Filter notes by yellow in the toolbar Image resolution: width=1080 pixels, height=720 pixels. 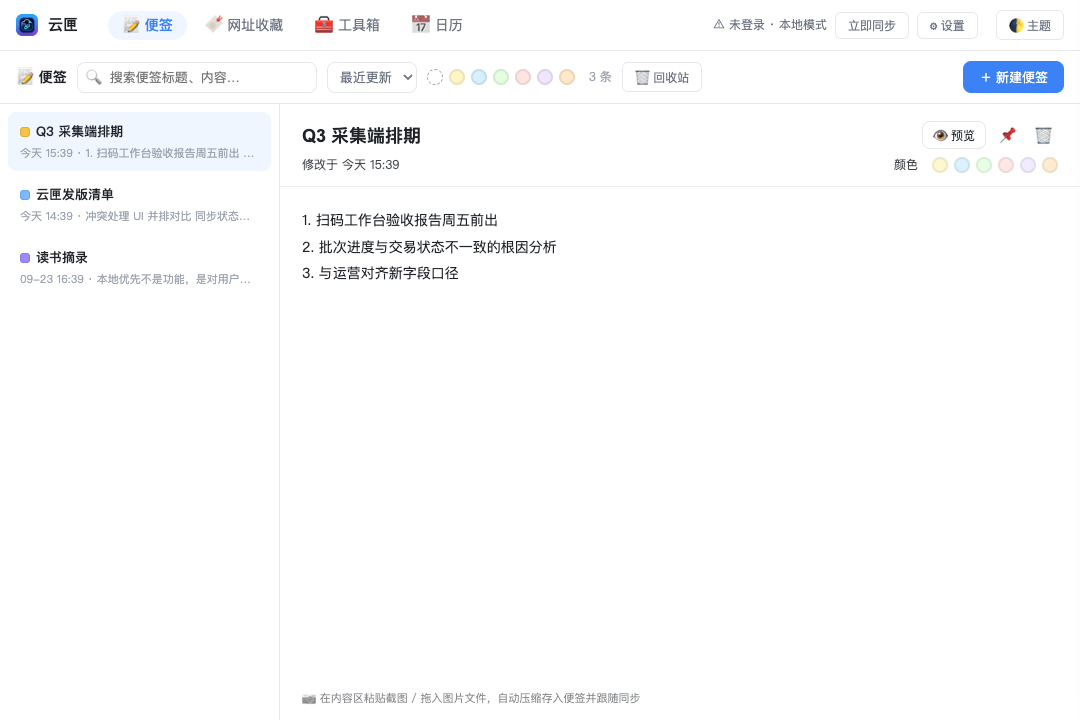point(457,77)
